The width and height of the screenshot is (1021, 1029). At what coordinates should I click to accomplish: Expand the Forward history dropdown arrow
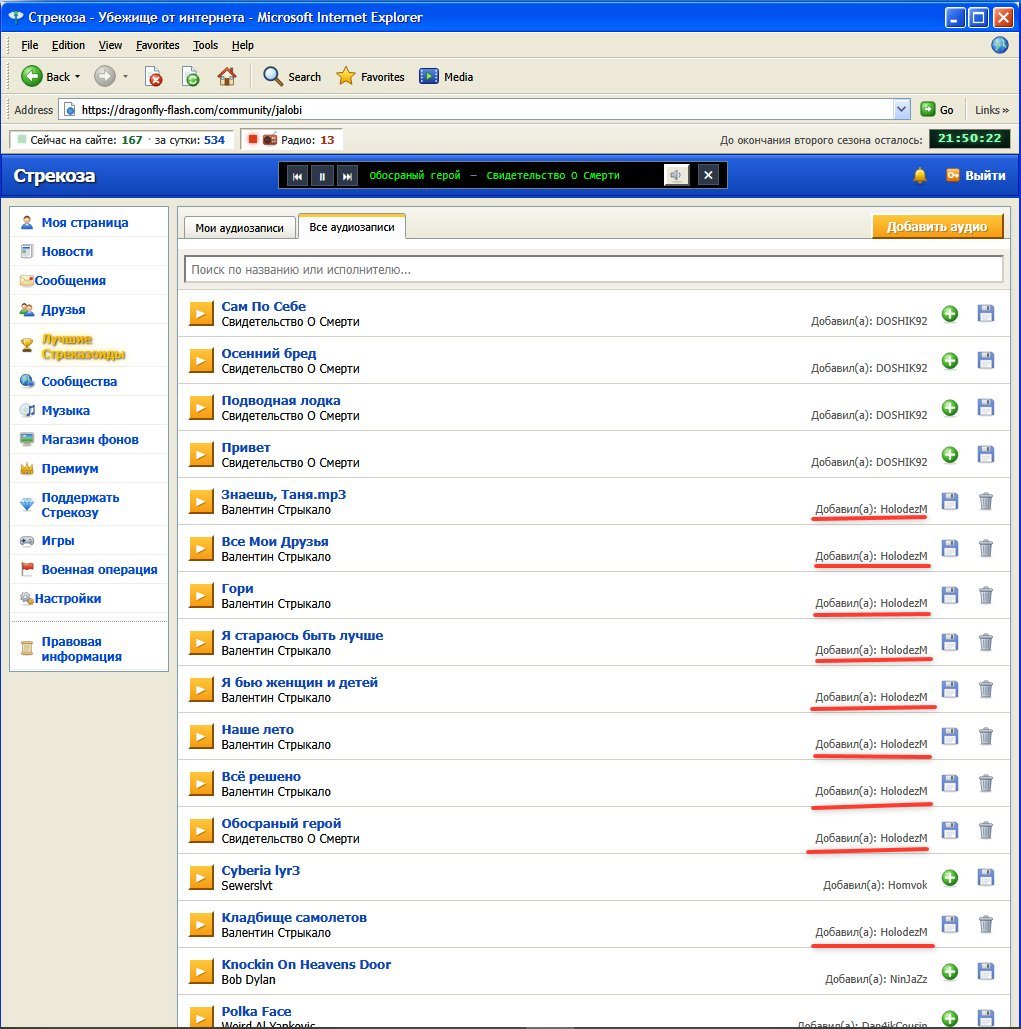(125, 77)
